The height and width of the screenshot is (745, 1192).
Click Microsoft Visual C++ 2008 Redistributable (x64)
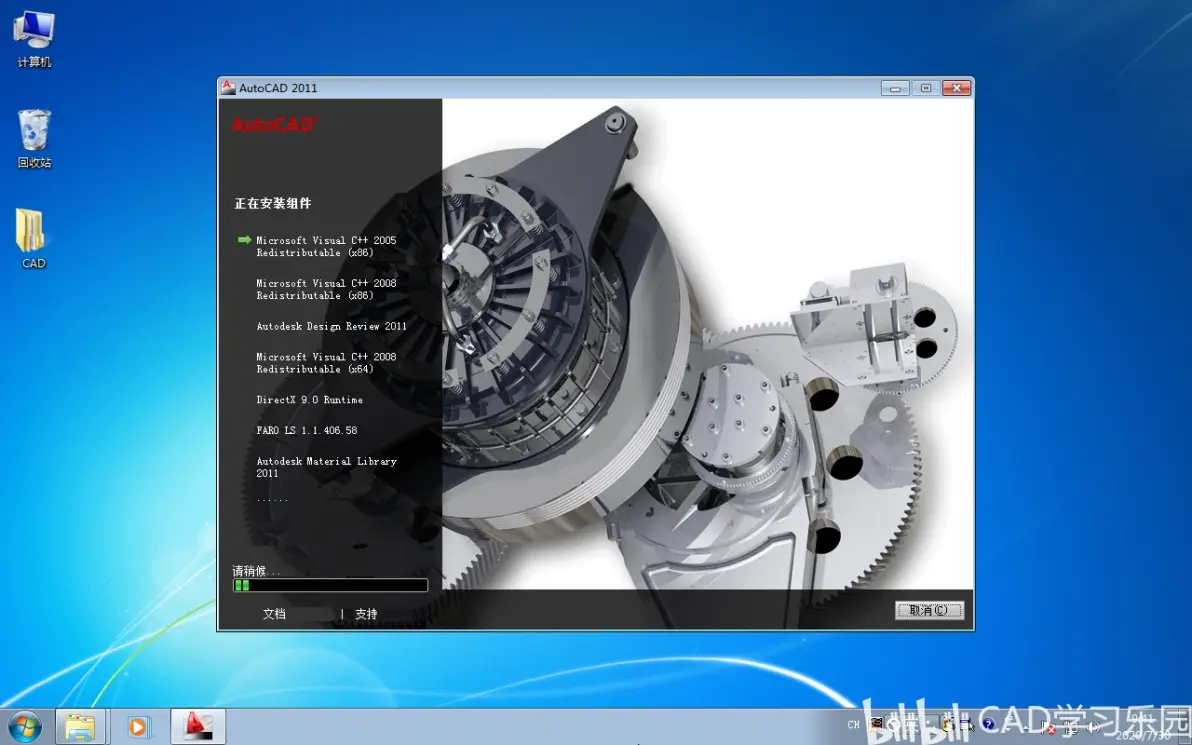(x=326, y=363)
